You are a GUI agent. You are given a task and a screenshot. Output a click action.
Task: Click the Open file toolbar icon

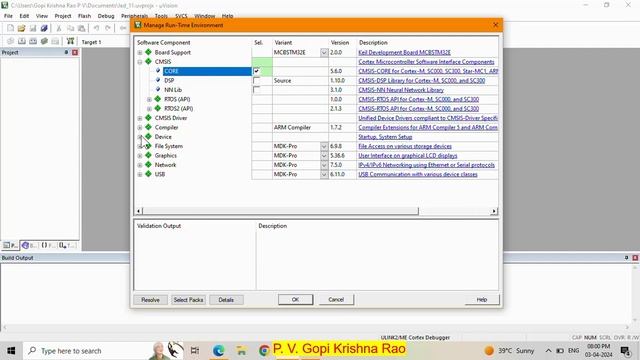21,28
